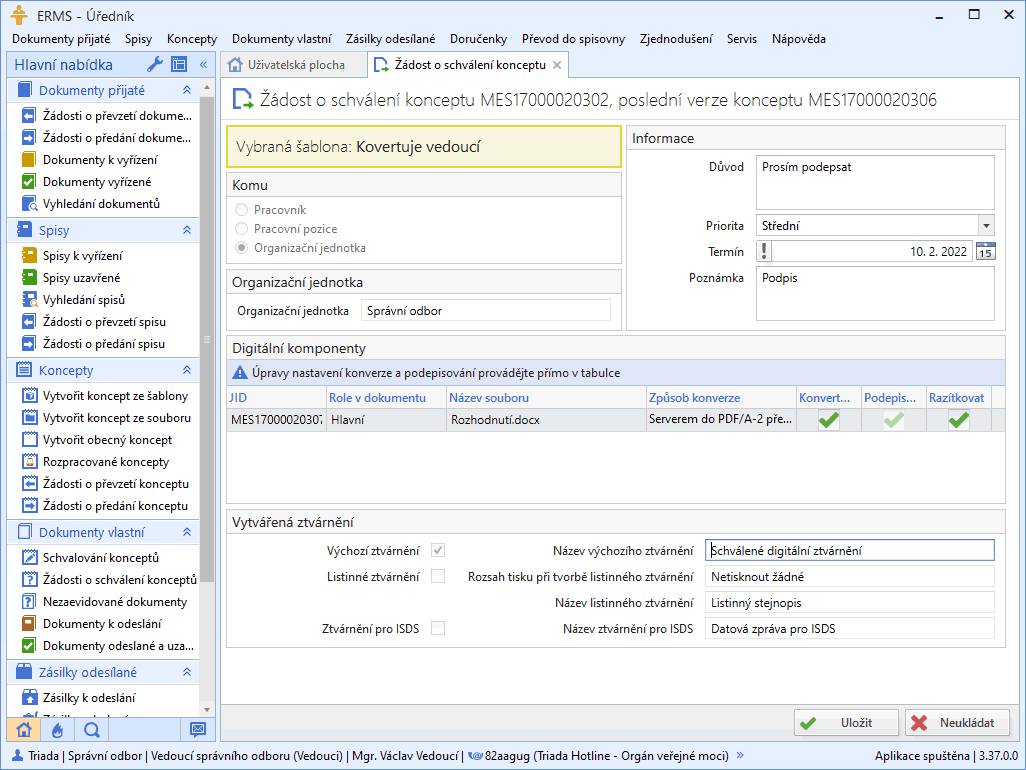Close the Žádost o schválení konceptu tab

point(558,65)
